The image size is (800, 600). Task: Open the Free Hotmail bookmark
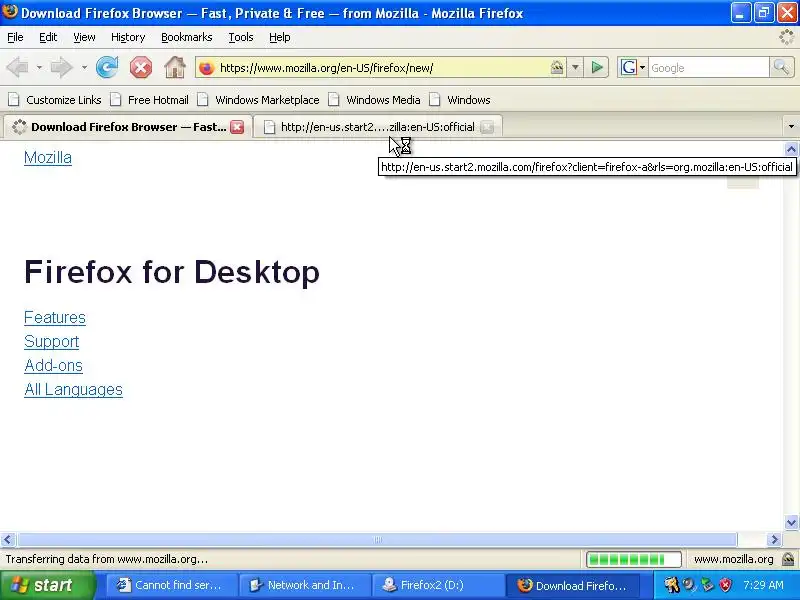[149, 100]
